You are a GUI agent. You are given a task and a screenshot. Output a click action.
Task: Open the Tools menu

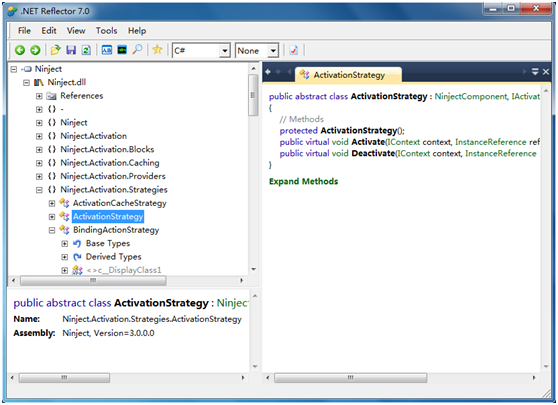[x=106, y=31]
